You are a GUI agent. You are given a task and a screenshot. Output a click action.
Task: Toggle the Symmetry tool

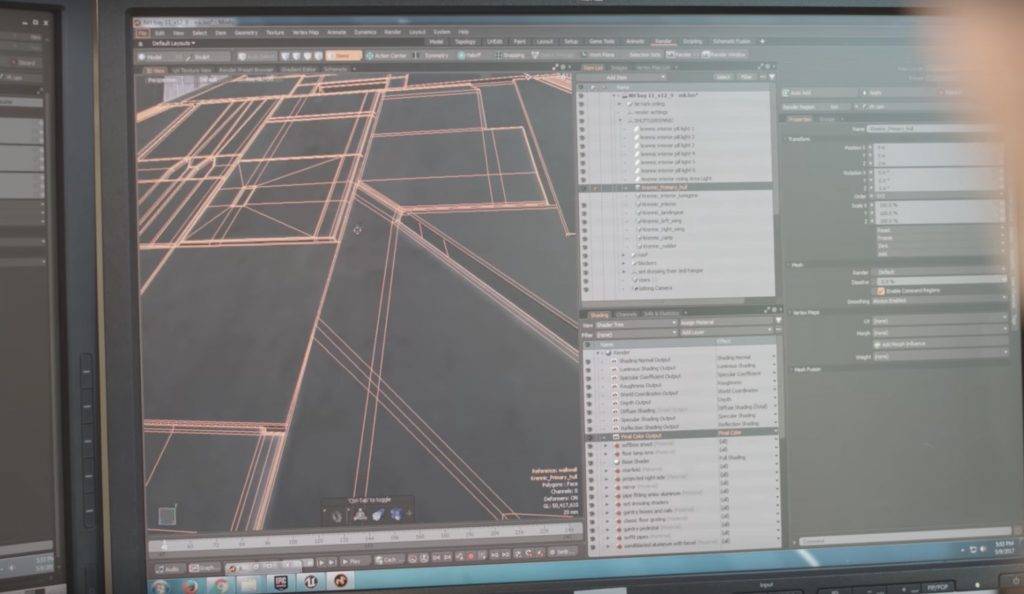click(x=432, y=55)
